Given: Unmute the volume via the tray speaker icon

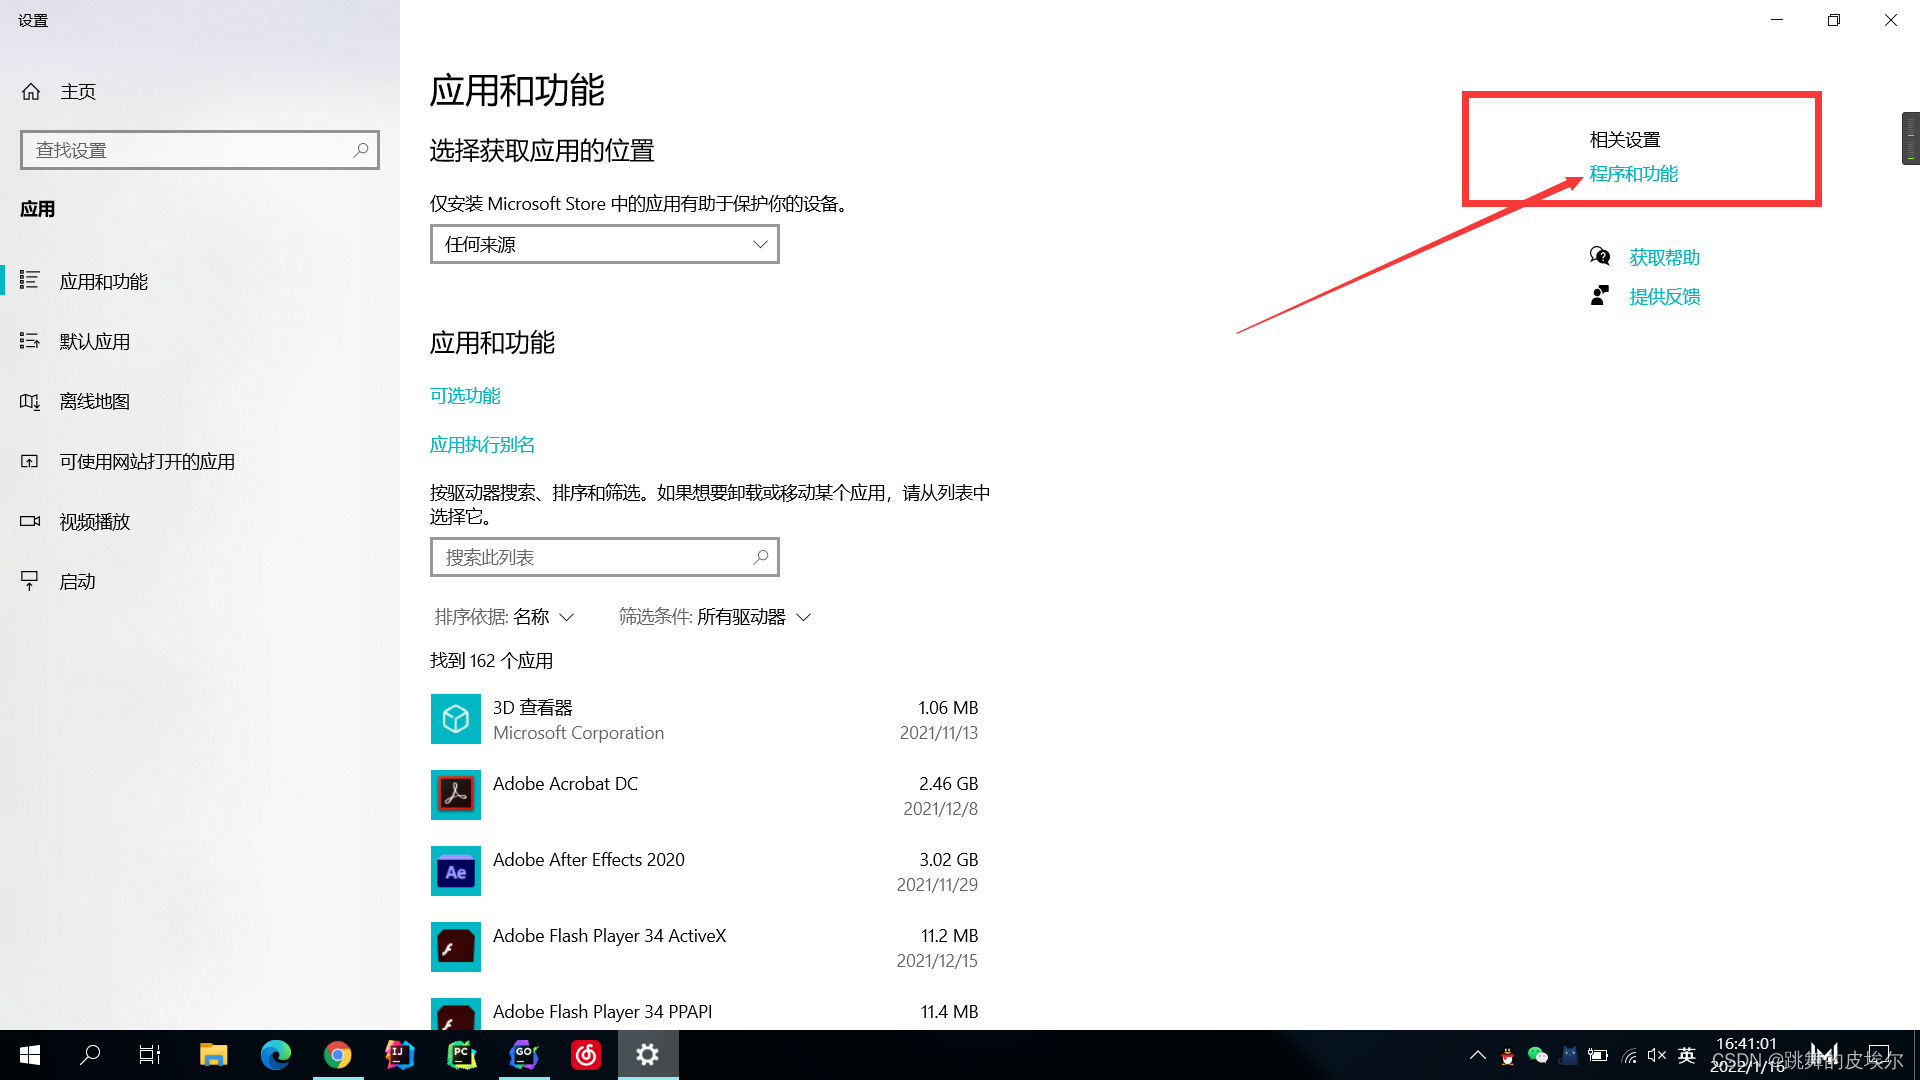Looking at the screenshot, I should tap(1657, 1054).
